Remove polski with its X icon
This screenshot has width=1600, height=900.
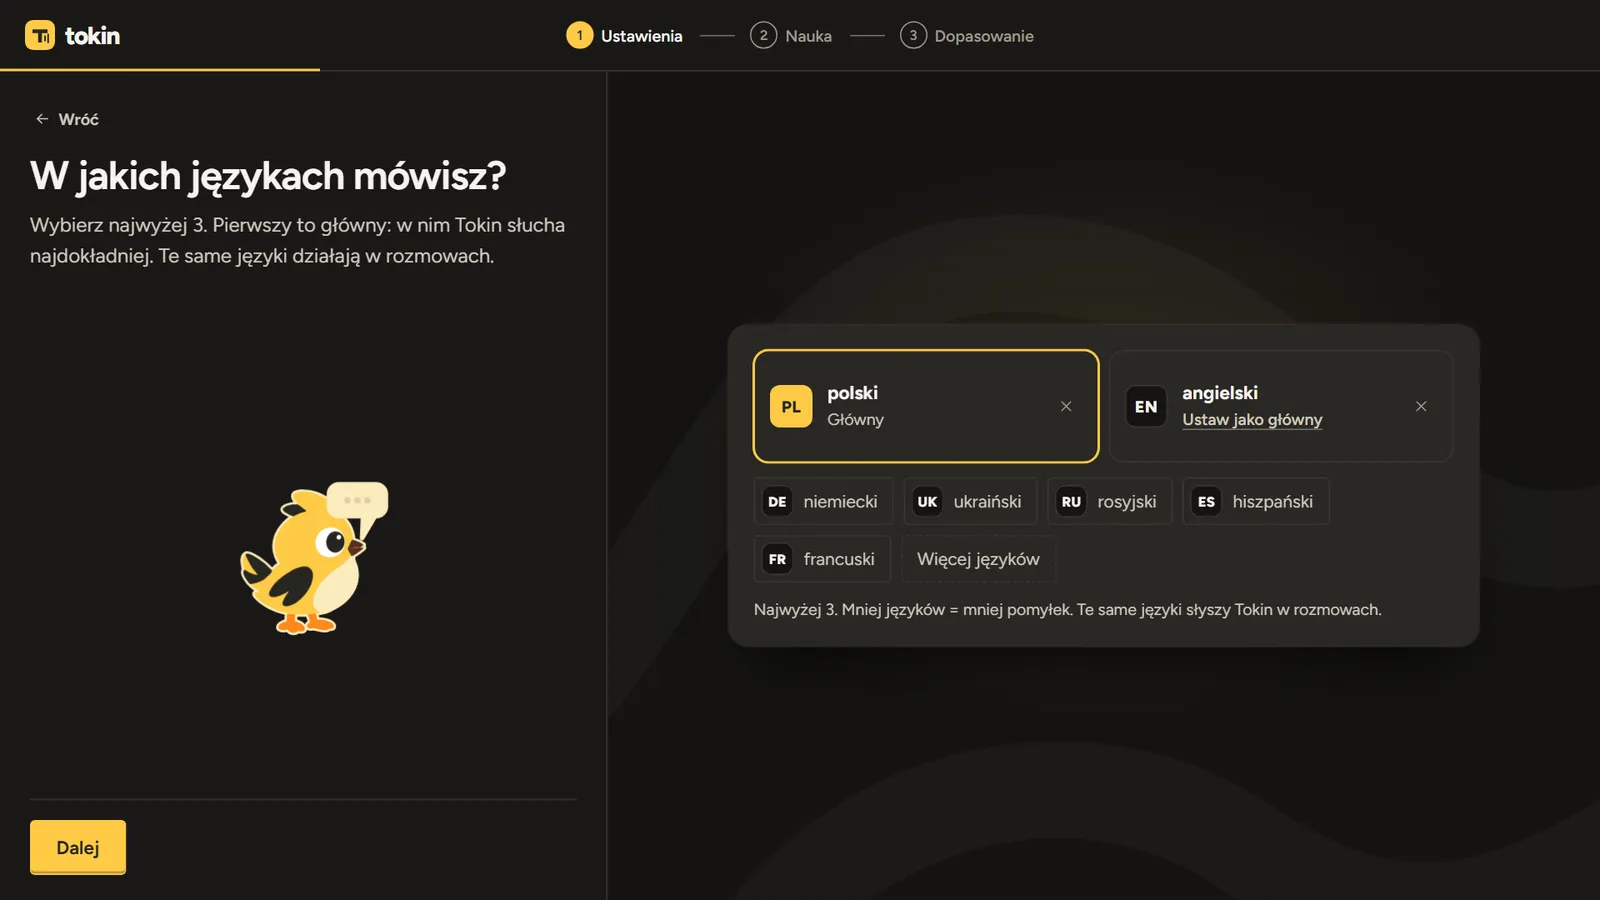click(1066, 406)
